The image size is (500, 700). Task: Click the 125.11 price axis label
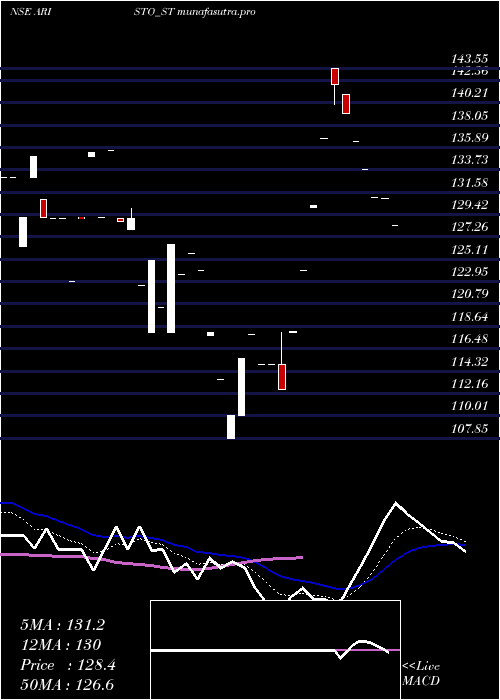(469, 250)
